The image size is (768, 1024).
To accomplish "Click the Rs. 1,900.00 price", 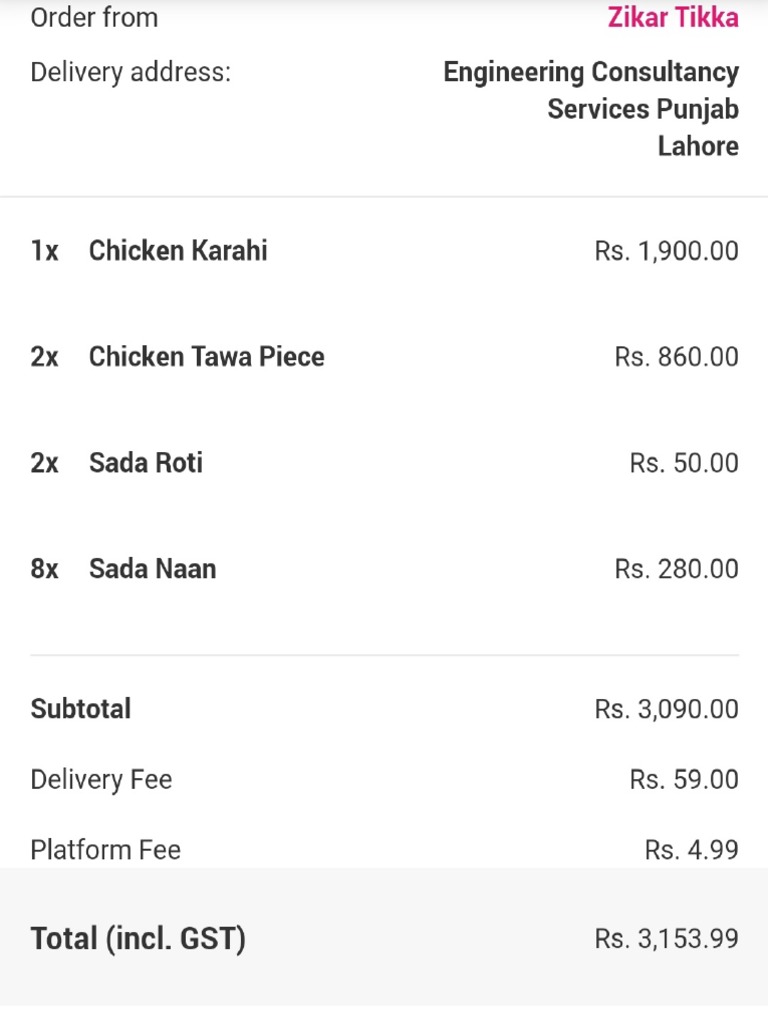I will [666, 250].
